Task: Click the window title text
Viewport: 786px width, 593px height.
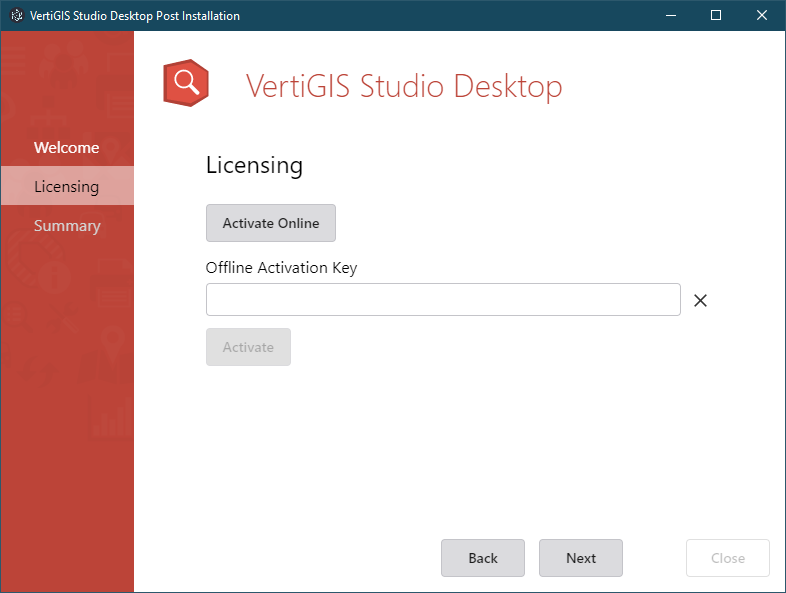Action: pyautogui.click(x=135, y=16)
